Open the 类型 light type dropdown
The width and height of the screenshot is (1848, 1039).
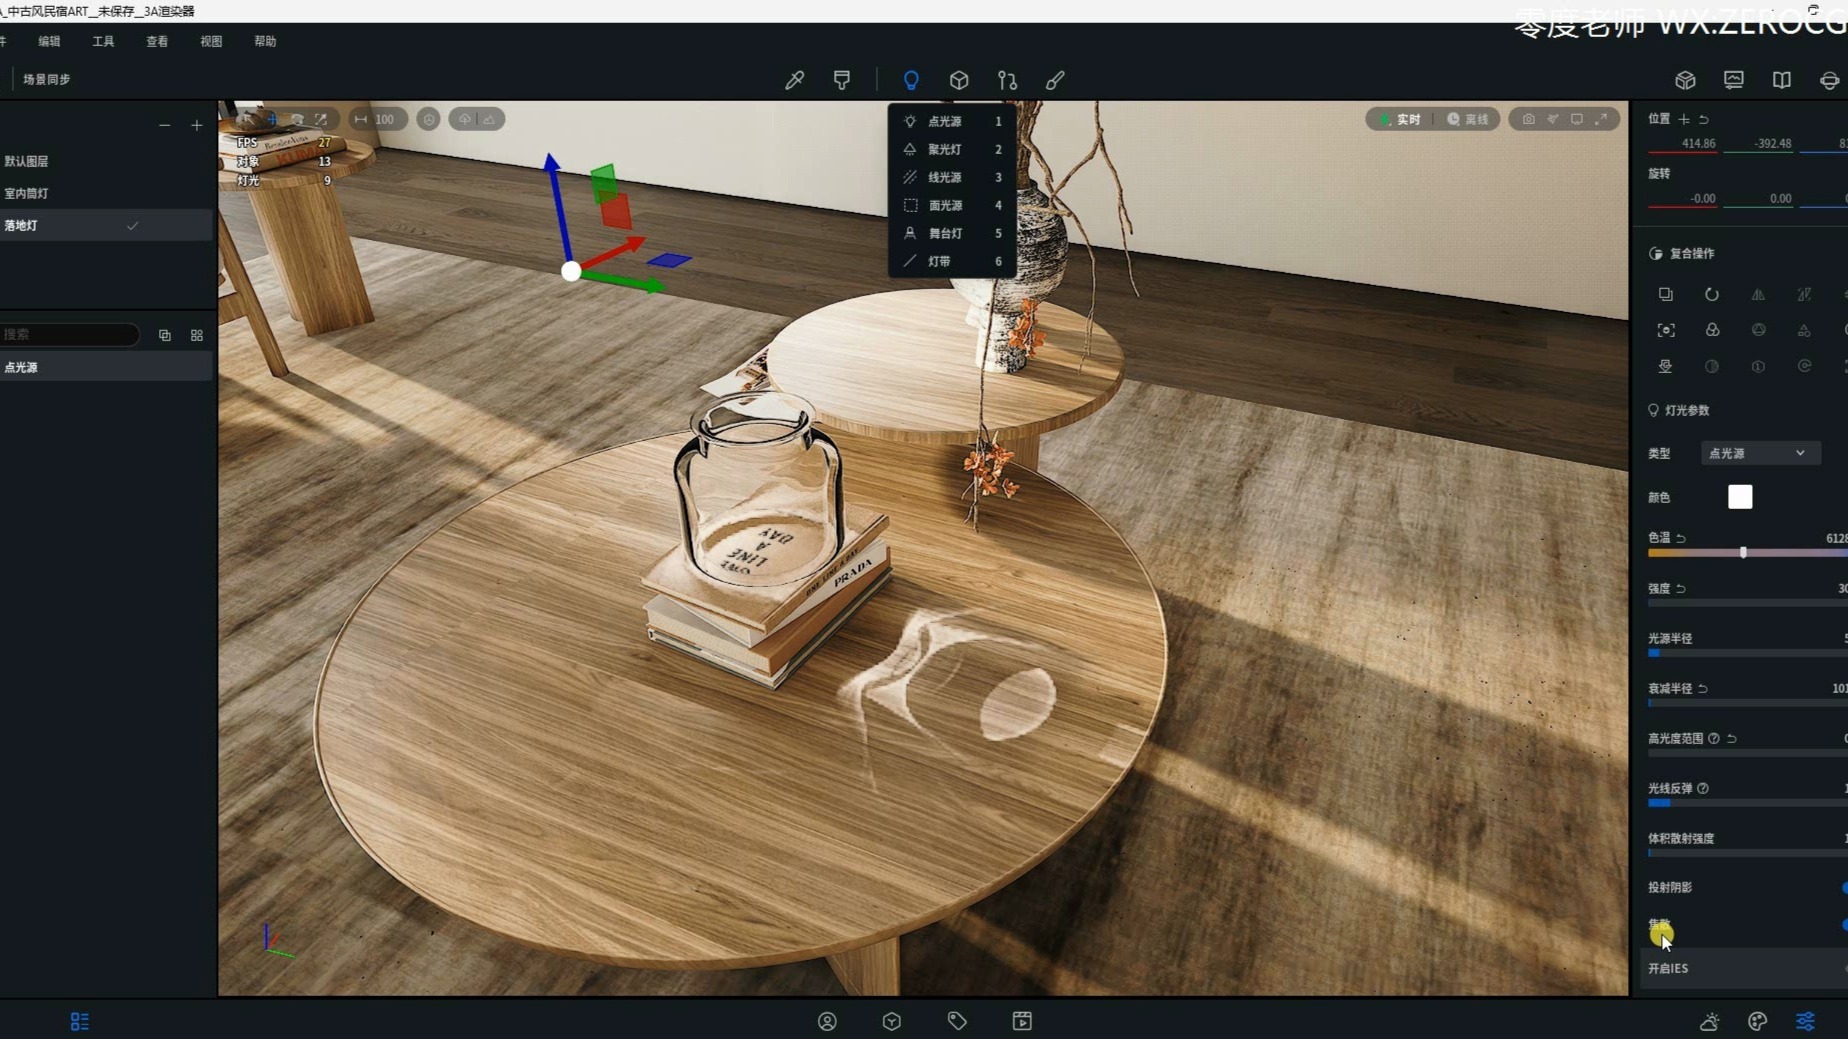pyautogui.click(x=1759, y=453)
